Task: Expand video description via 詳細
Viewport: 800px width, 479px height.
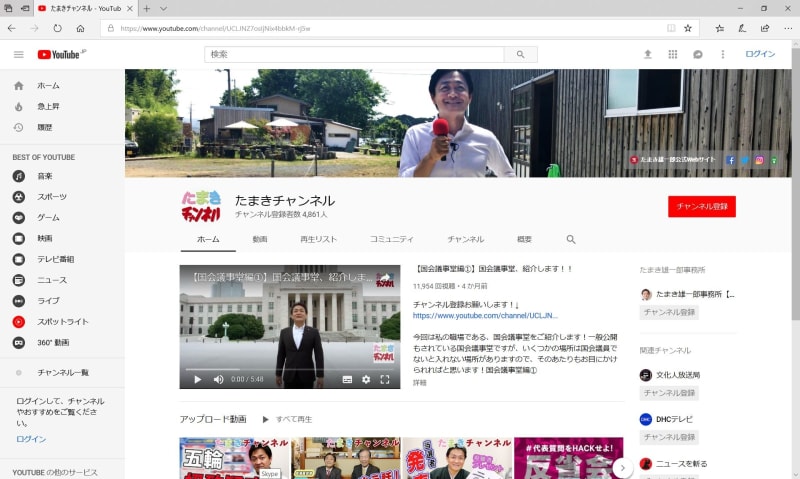Action: (419, 383)
